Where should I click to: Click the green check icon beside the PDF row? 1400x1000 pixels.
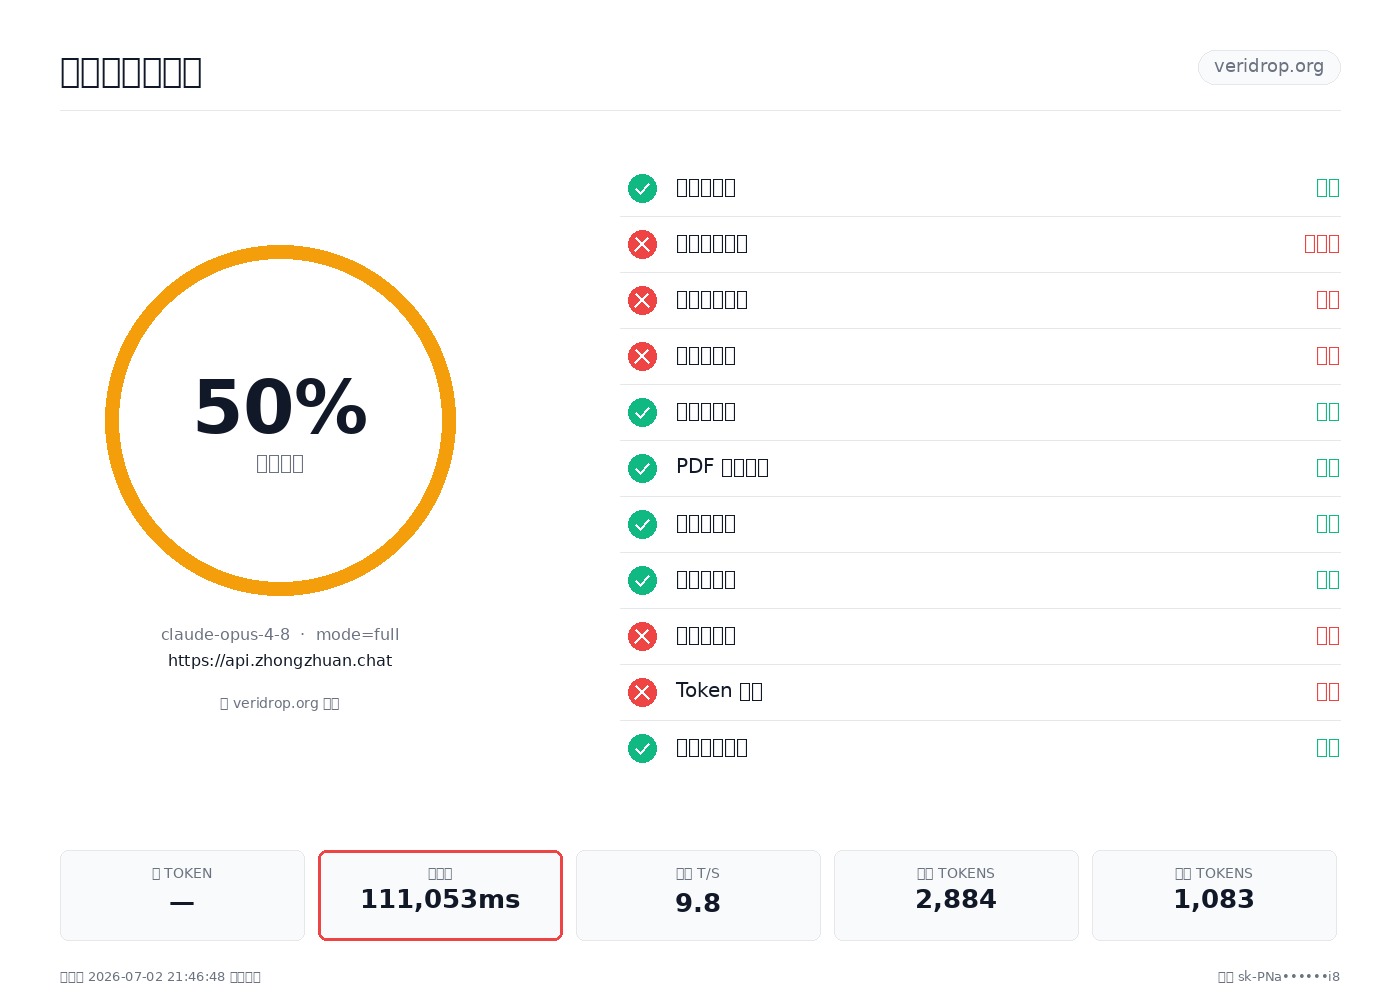(642, 468)
